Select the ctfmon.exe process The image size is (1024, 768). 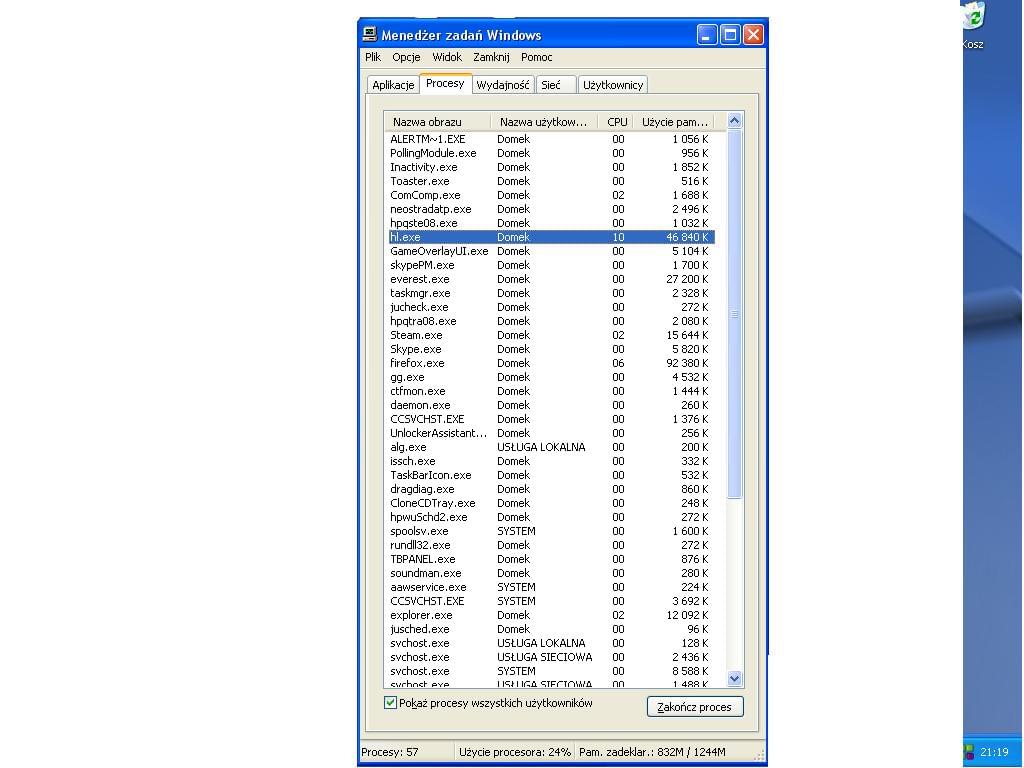coord(552,391)
